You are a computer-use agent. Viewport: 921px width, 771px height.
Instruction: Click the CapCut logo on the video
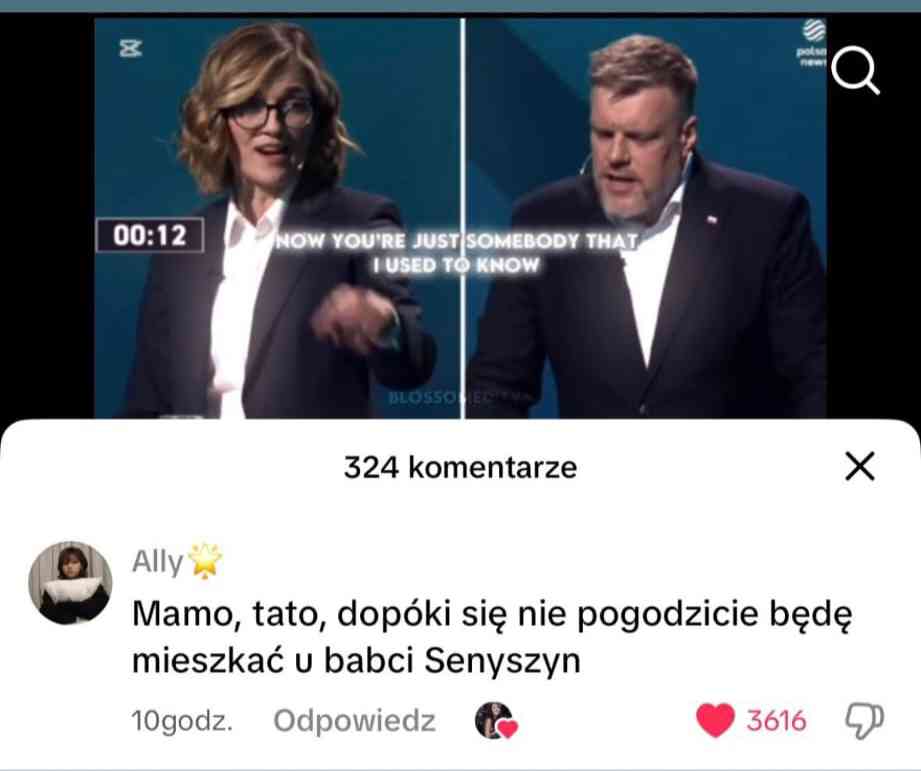click(130, 48)
